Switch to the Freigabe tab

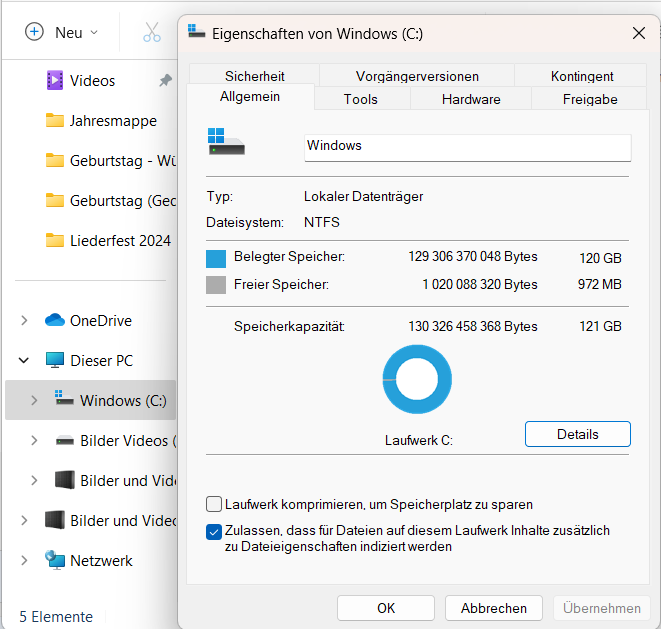tap(590, 99)
